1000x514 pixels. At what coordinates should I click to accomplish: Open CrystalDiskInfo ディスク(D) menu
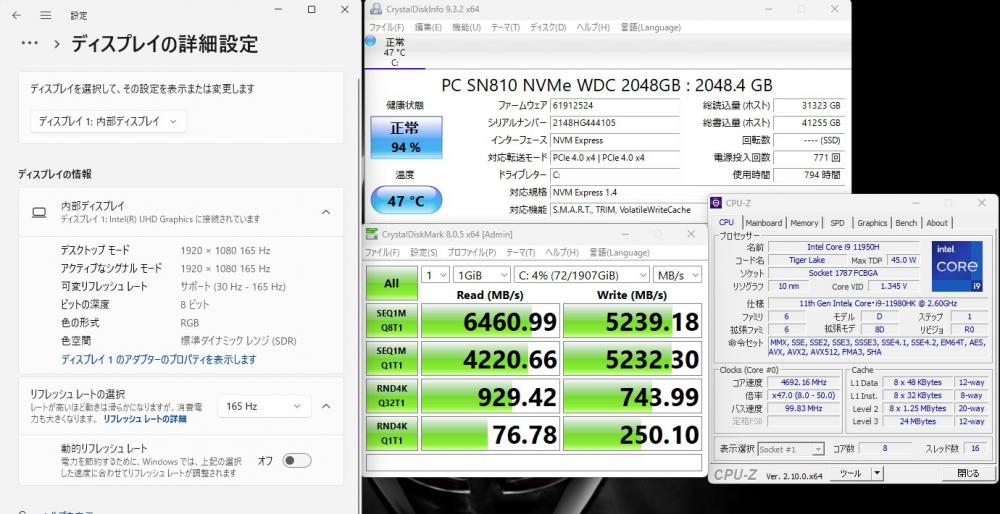(x=548, y=27)
